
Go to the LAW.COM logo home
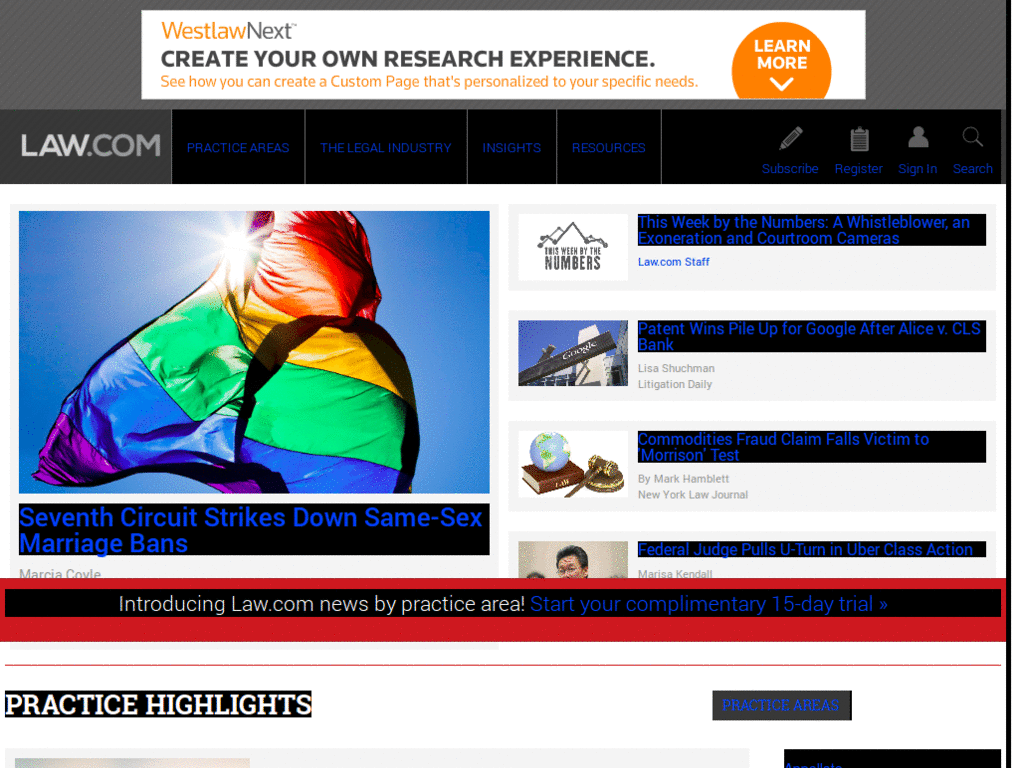[x=90, y=146]
